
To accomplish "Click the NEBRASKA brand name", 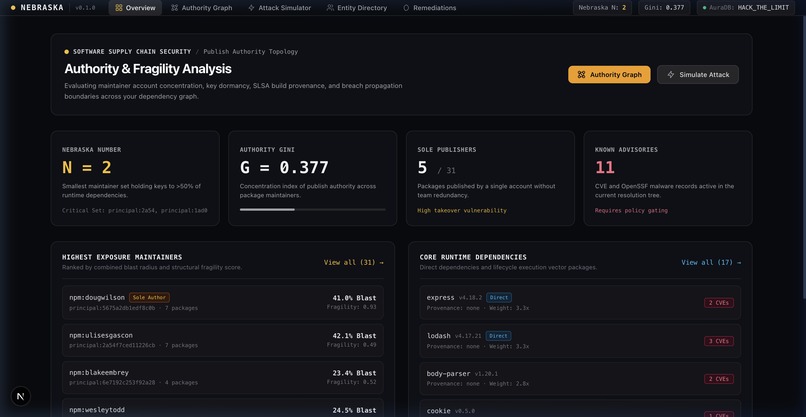I will [42, 8].
